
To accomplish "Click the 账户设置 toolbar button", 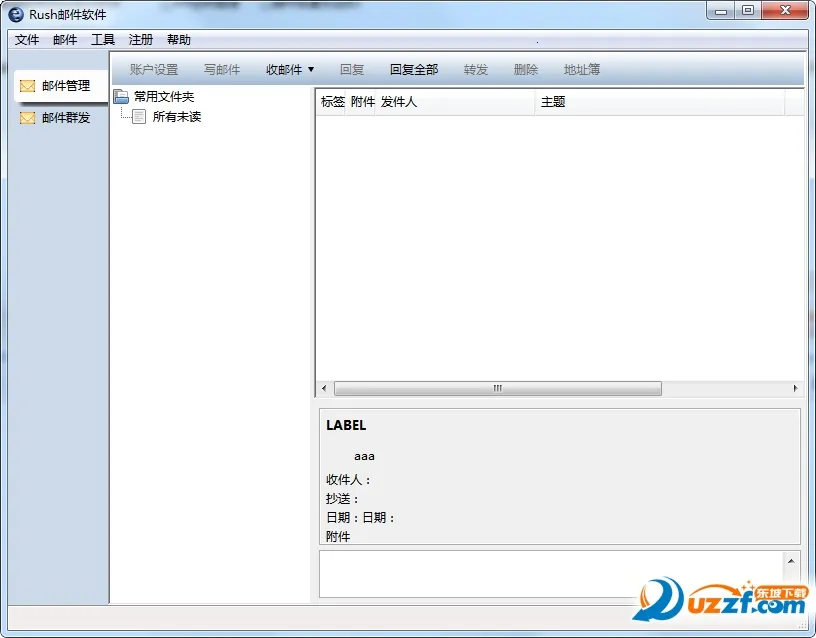I will click(x=154, y=70).
